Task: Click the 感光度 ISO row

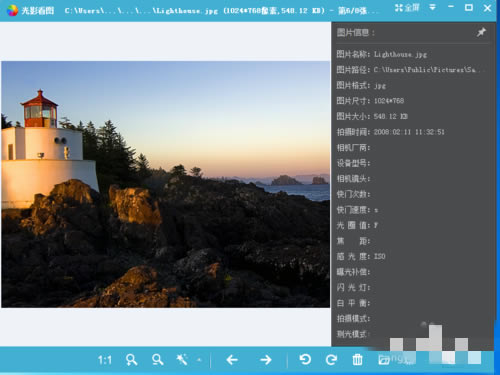Action: pyautogui.click(x=361, y=256)
